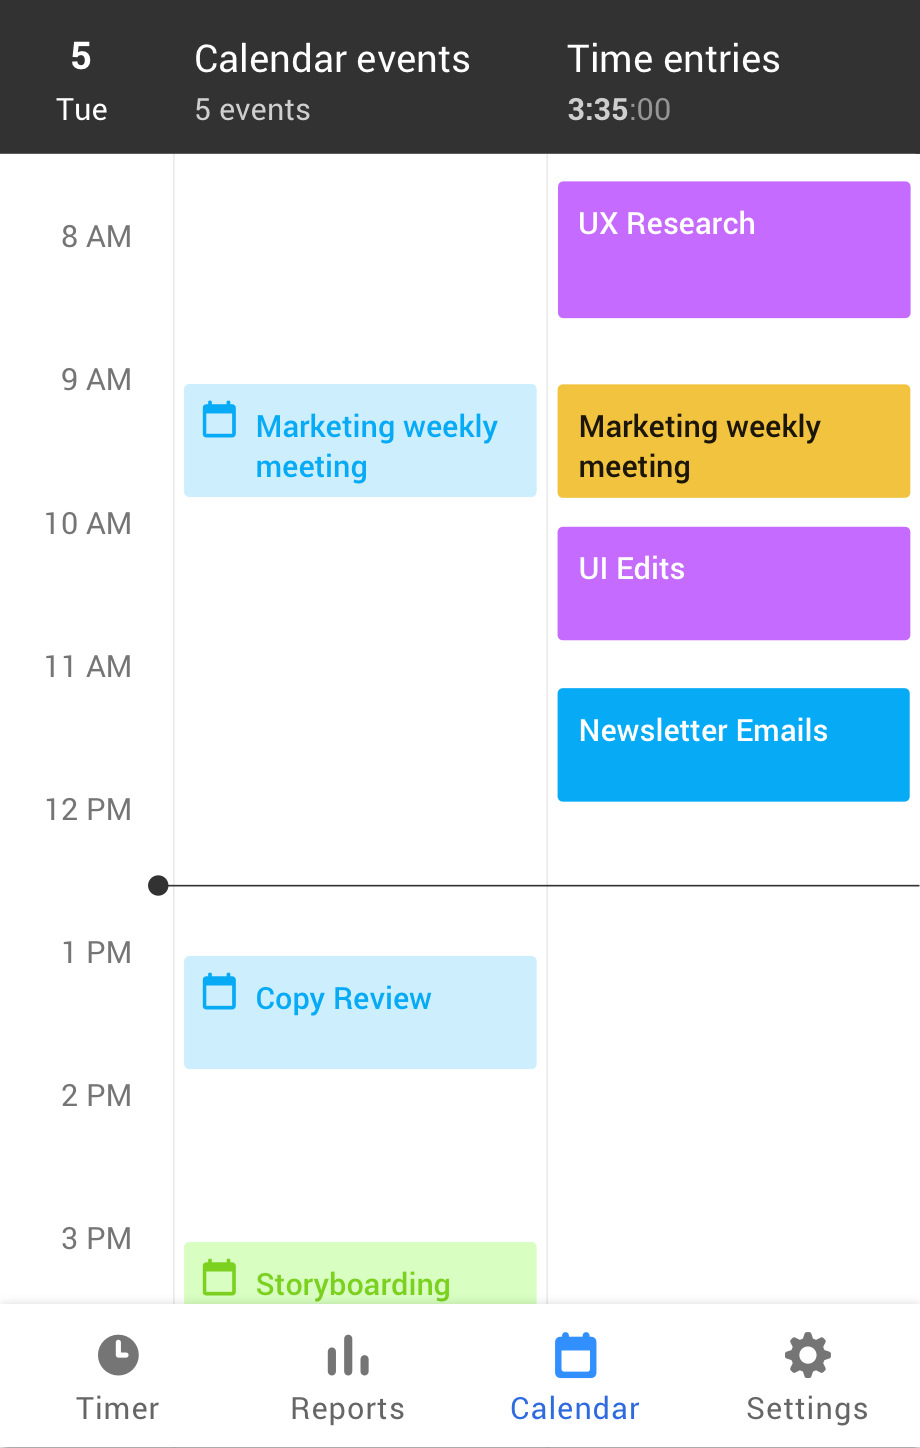This screenshot has width=920, height=1448.
Task: Click calendar icon on Marketing weekly meeting event
Action: pyautogui.click(x=220, y=420)
